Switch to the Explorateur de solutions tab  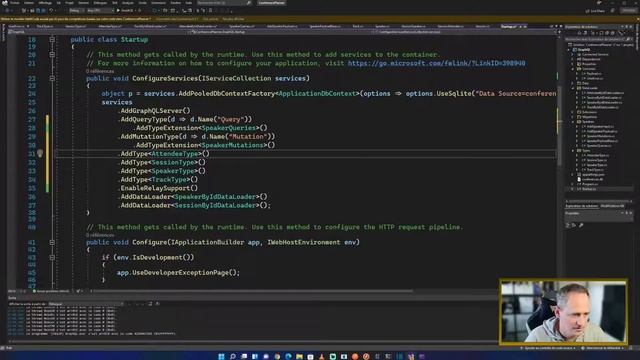[581, 206]
